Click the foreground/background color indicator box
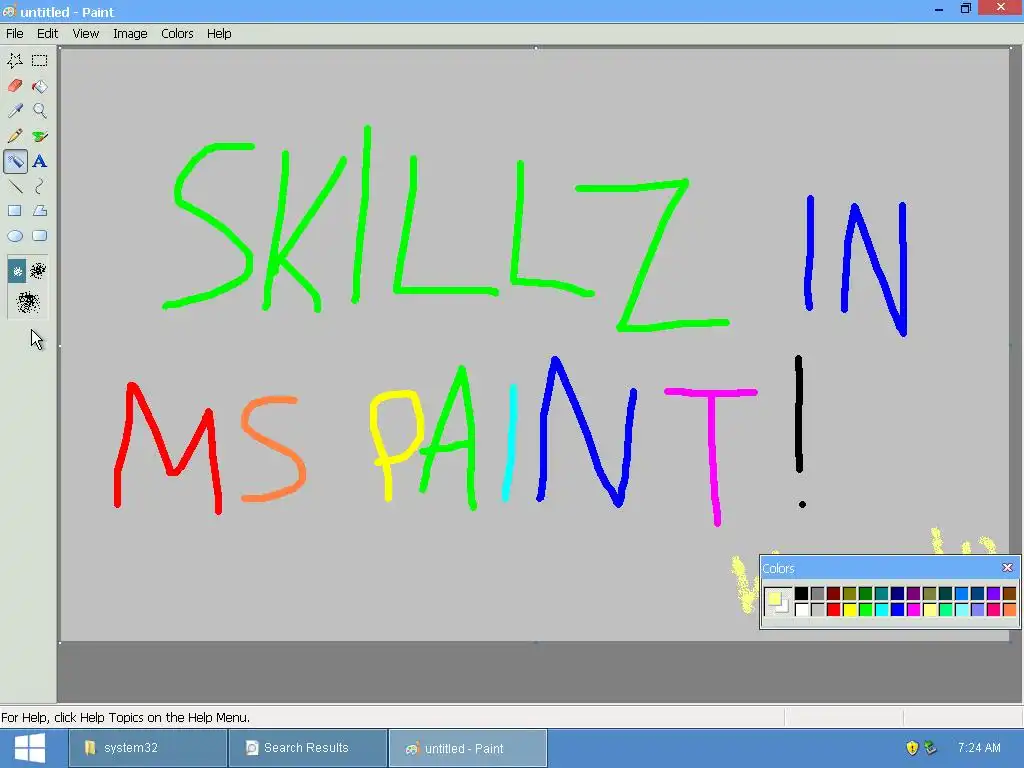Viewport: 1024px width, 768px height. click(x=778, y=601)
